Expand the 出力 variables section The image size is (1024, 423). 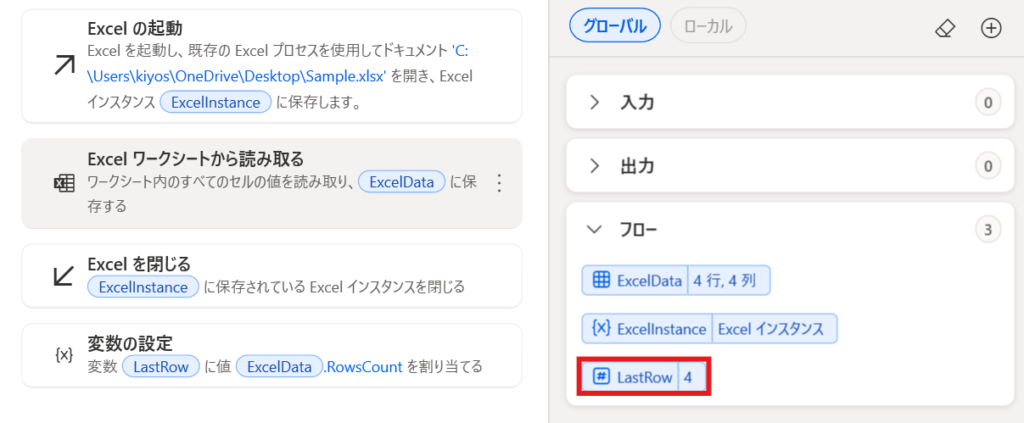pyautogui.click(x=785, y=166)
